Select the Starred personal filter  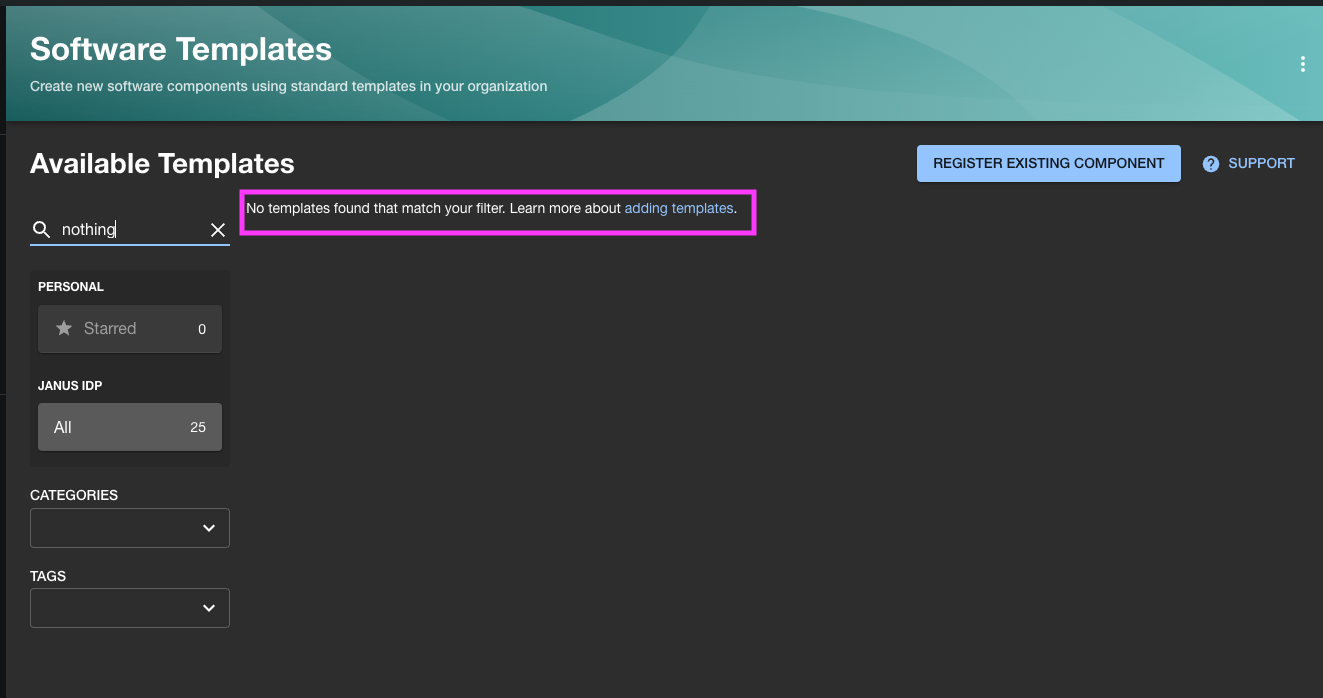tap(130, 329)
